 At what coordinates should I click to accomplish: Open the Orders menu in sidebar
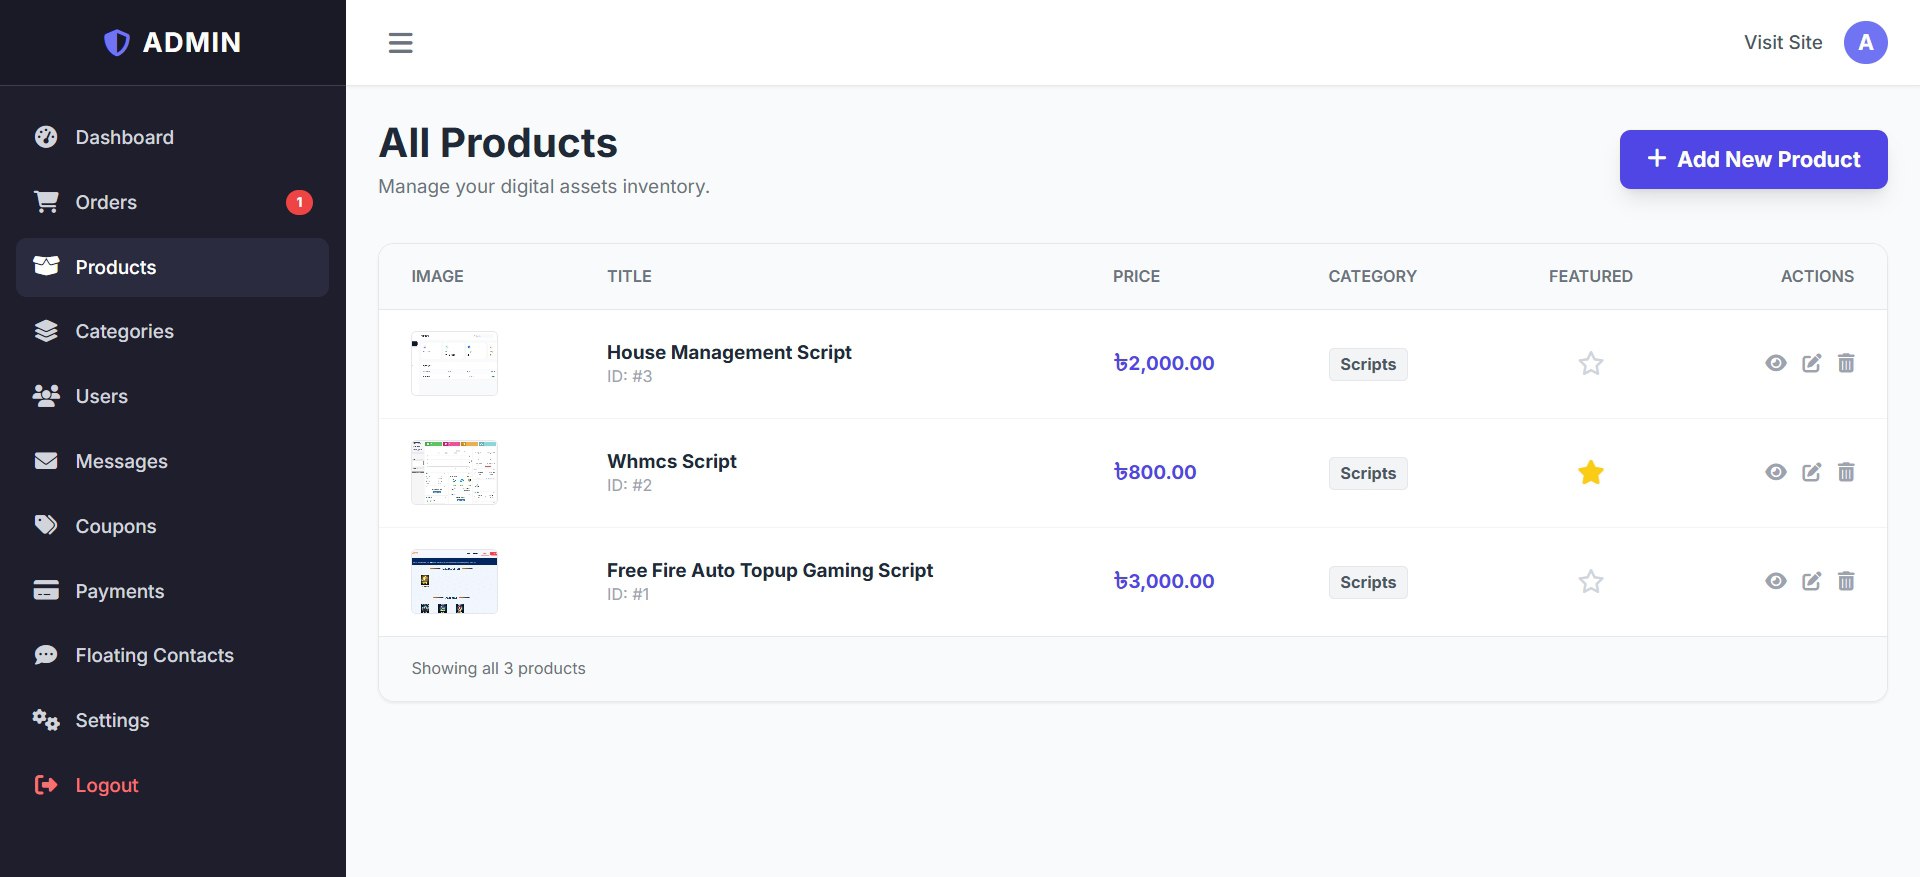click(106, 202)
